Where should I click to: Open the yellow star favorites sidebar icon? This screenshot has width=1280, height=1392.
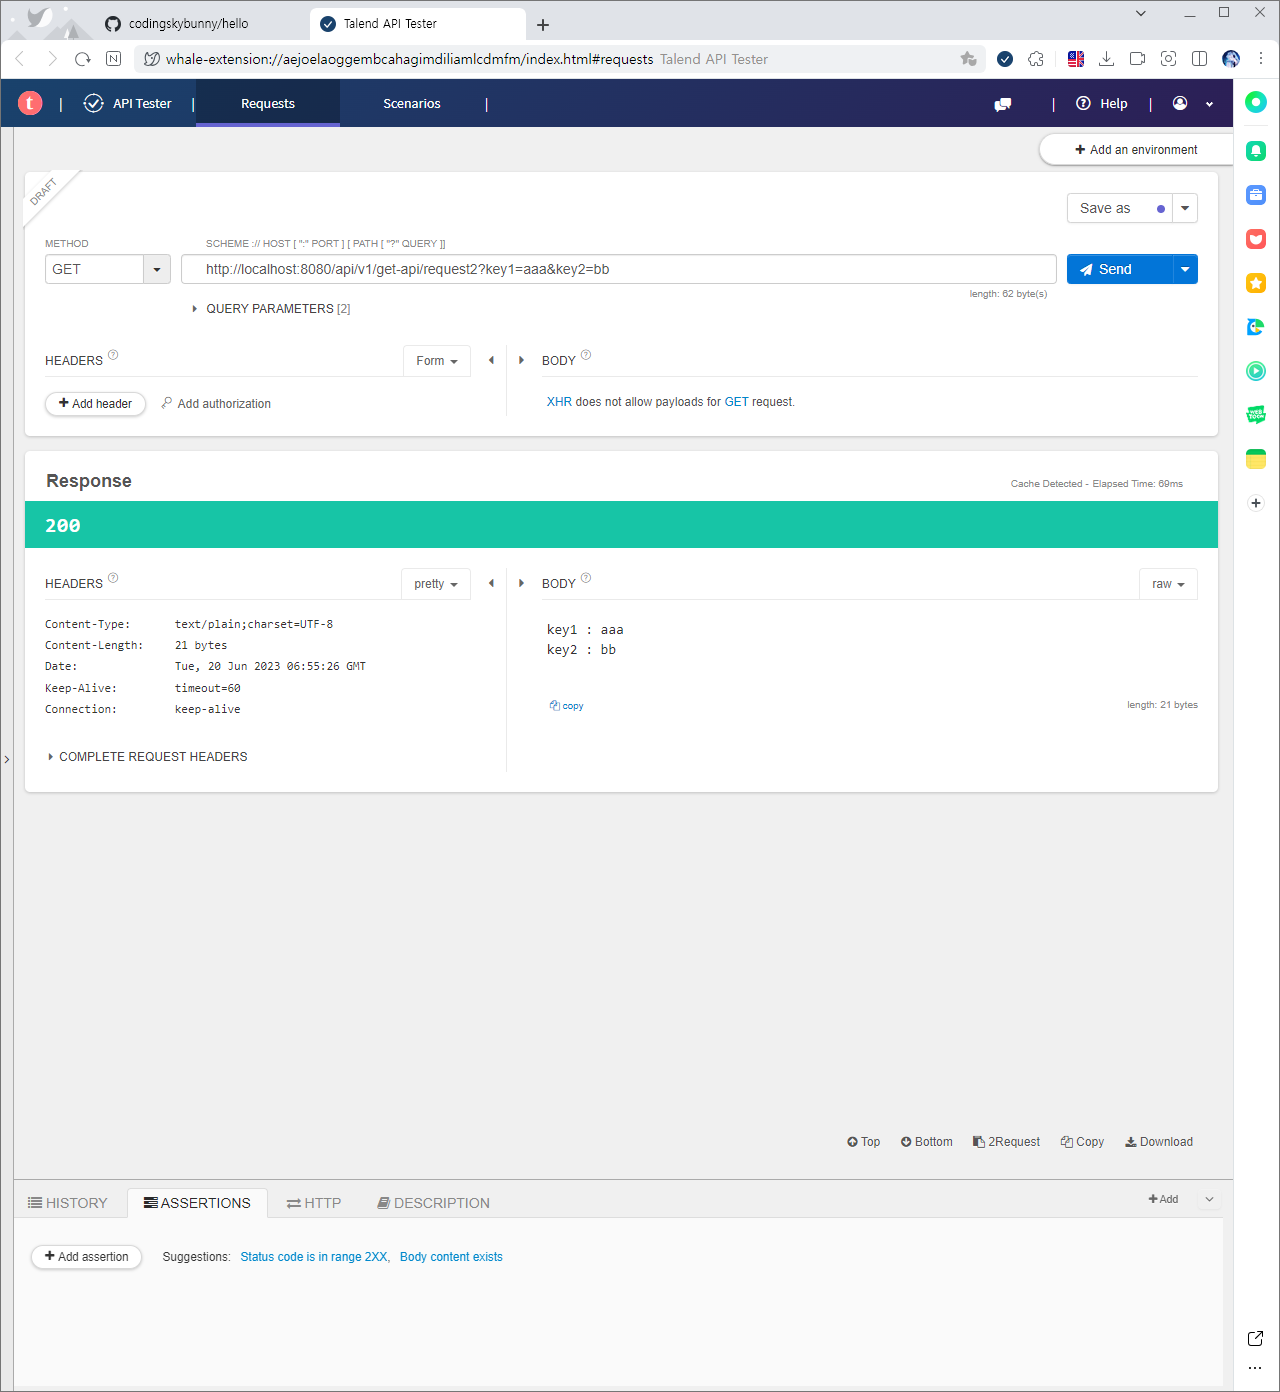click(x=1256, y=283)
